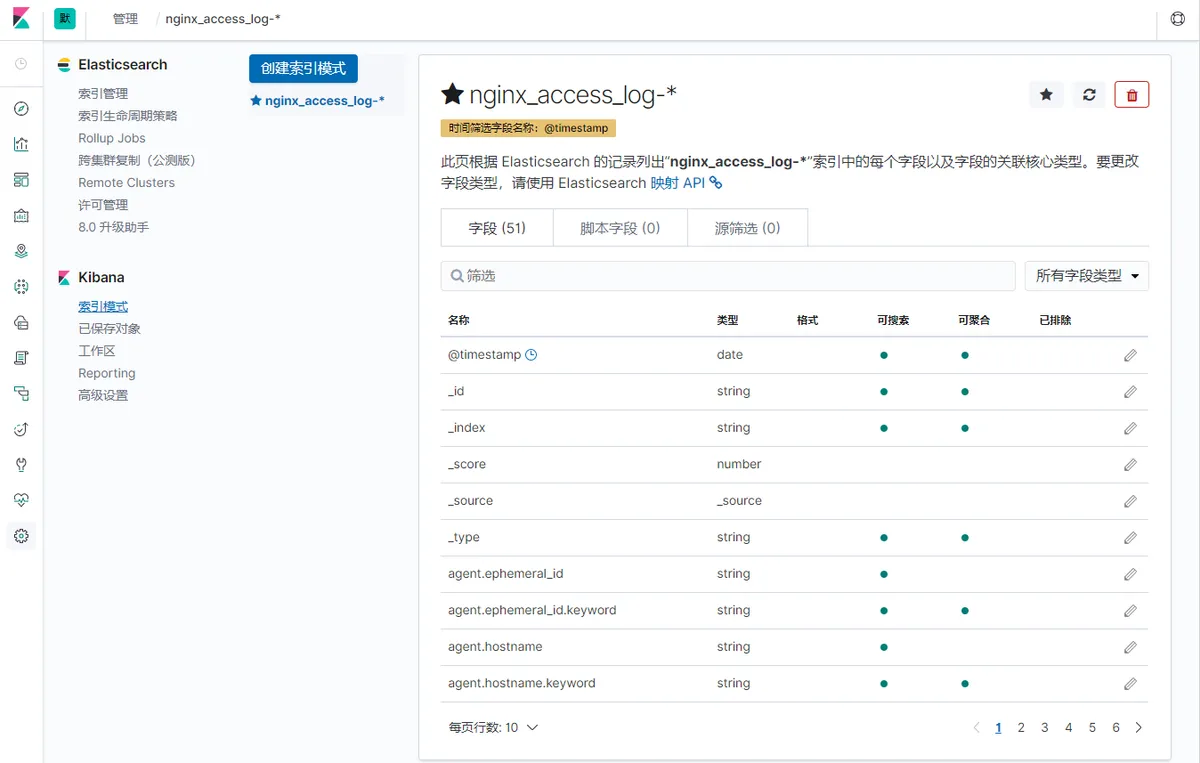Open 跨集群复制（公测版）

(x=137, y=160)
